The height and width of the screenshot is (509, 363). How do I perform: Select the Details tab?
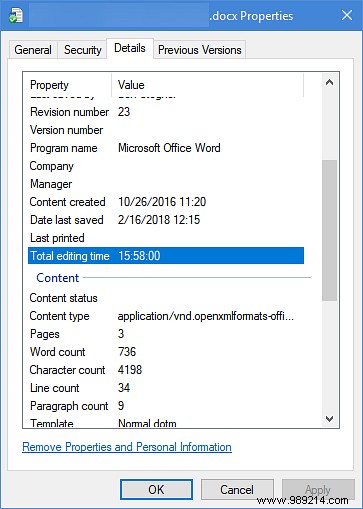coord(130,48)
